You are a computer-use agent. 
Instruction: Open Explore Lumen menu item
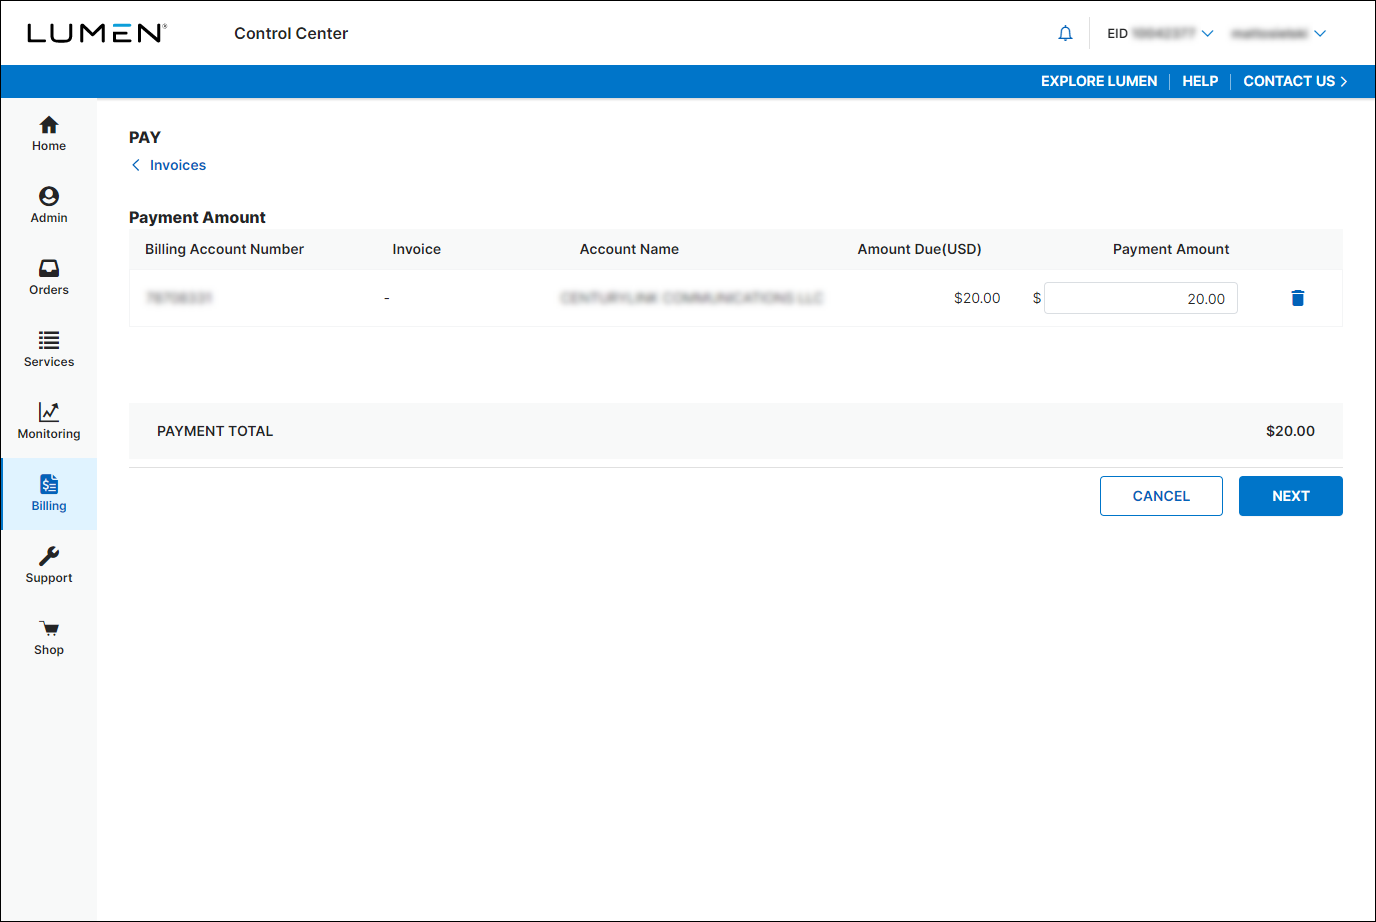tap(1099, 81)
